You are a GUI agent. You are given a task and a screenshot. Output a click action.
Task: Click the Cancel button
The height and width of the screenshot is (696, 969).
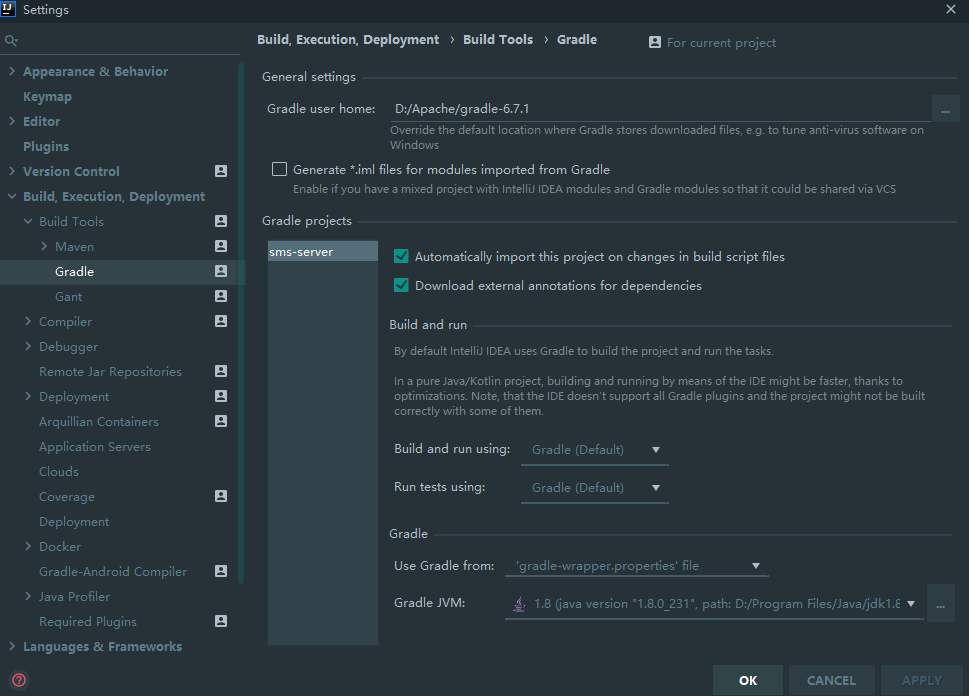pyautogui.click(x=831, y=680)
